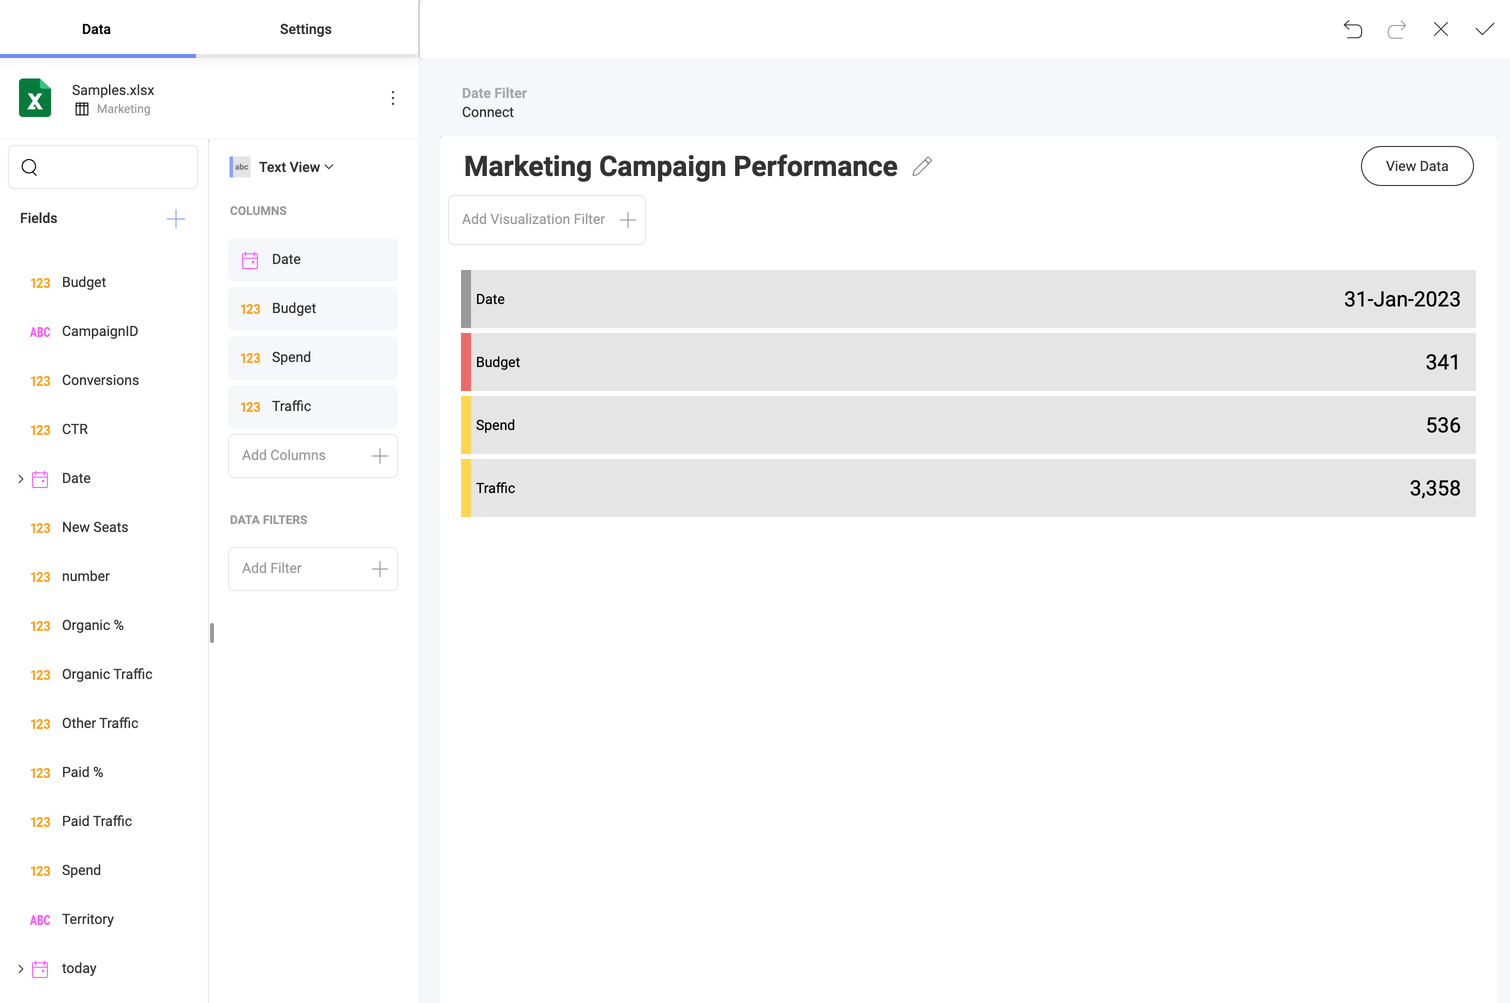Select Date in the Columns list
This screenshot has width=1510, height=1003.
pyautogui.click(x=313, y=260)
